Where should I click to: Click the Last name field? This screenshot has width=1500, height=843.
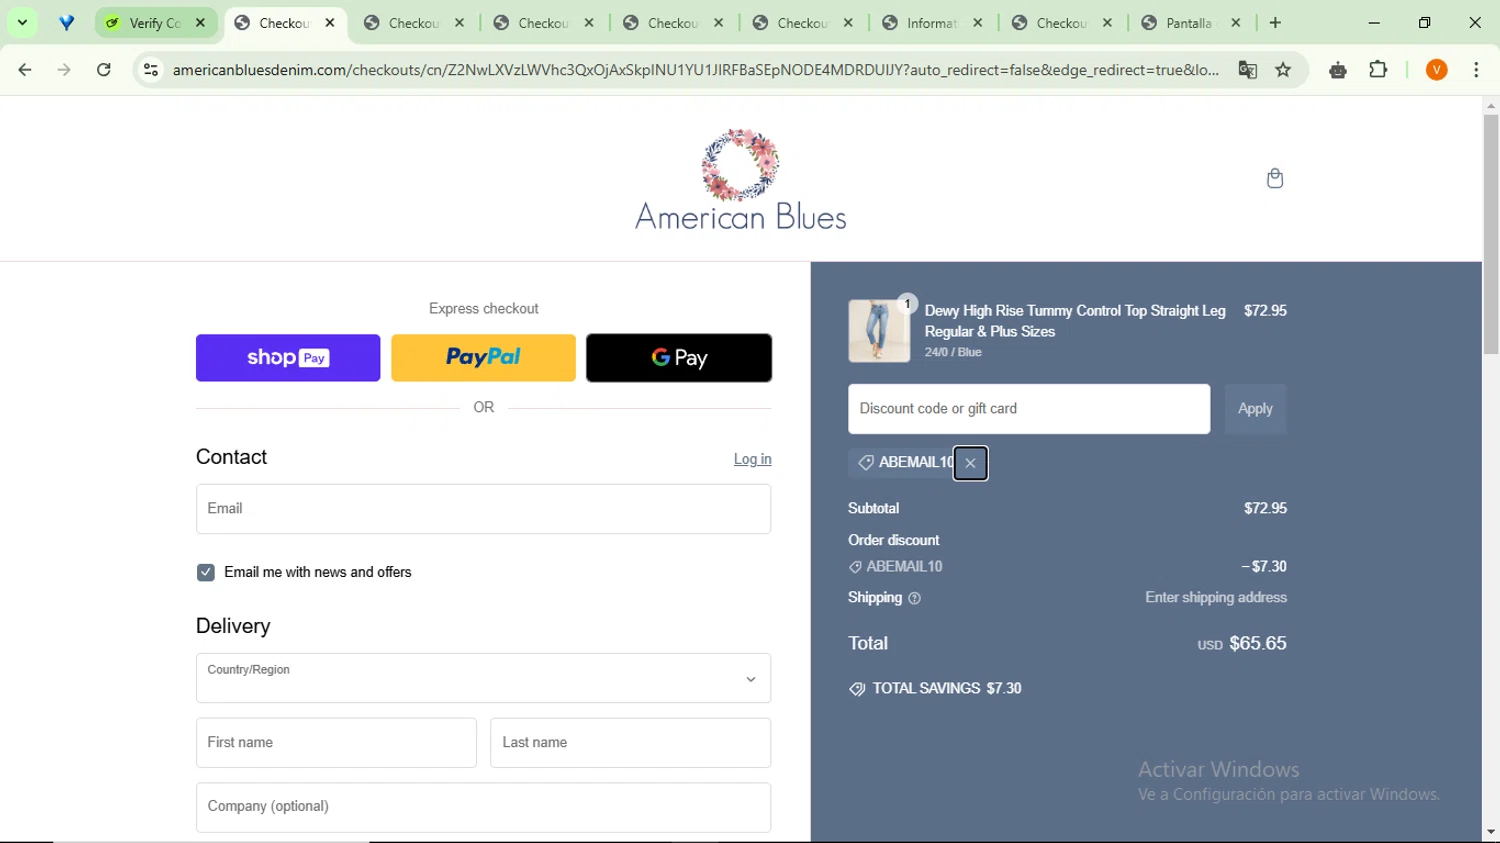point(630,743)
